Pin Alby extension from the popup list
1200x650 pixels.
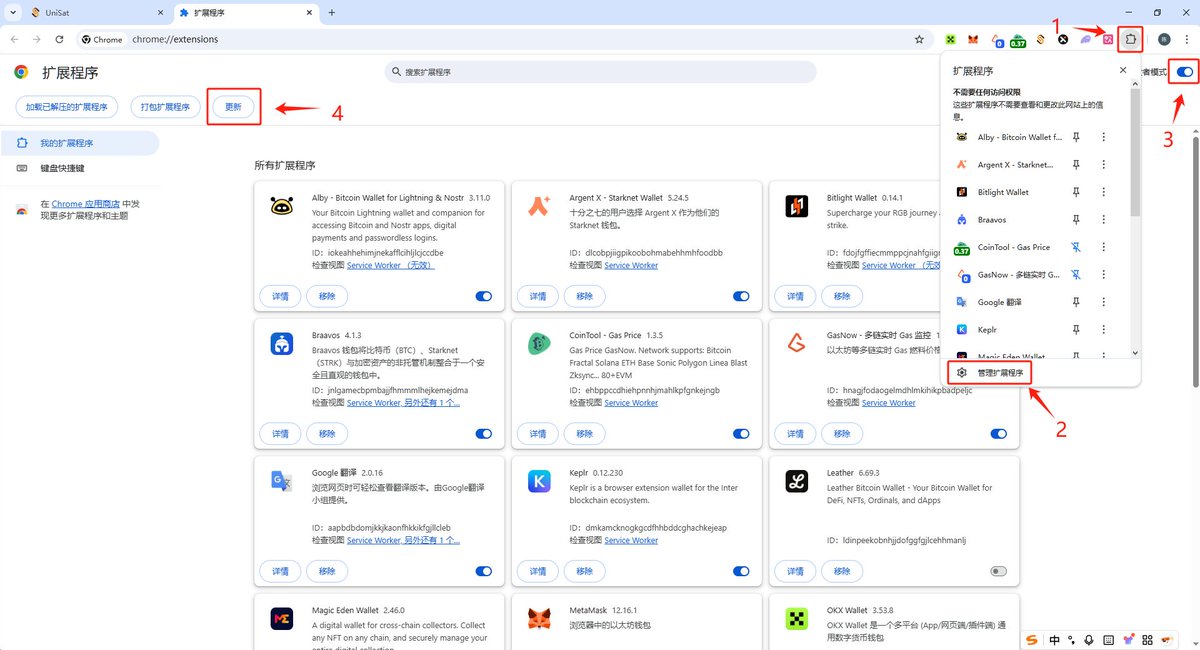pos(1076,137)
